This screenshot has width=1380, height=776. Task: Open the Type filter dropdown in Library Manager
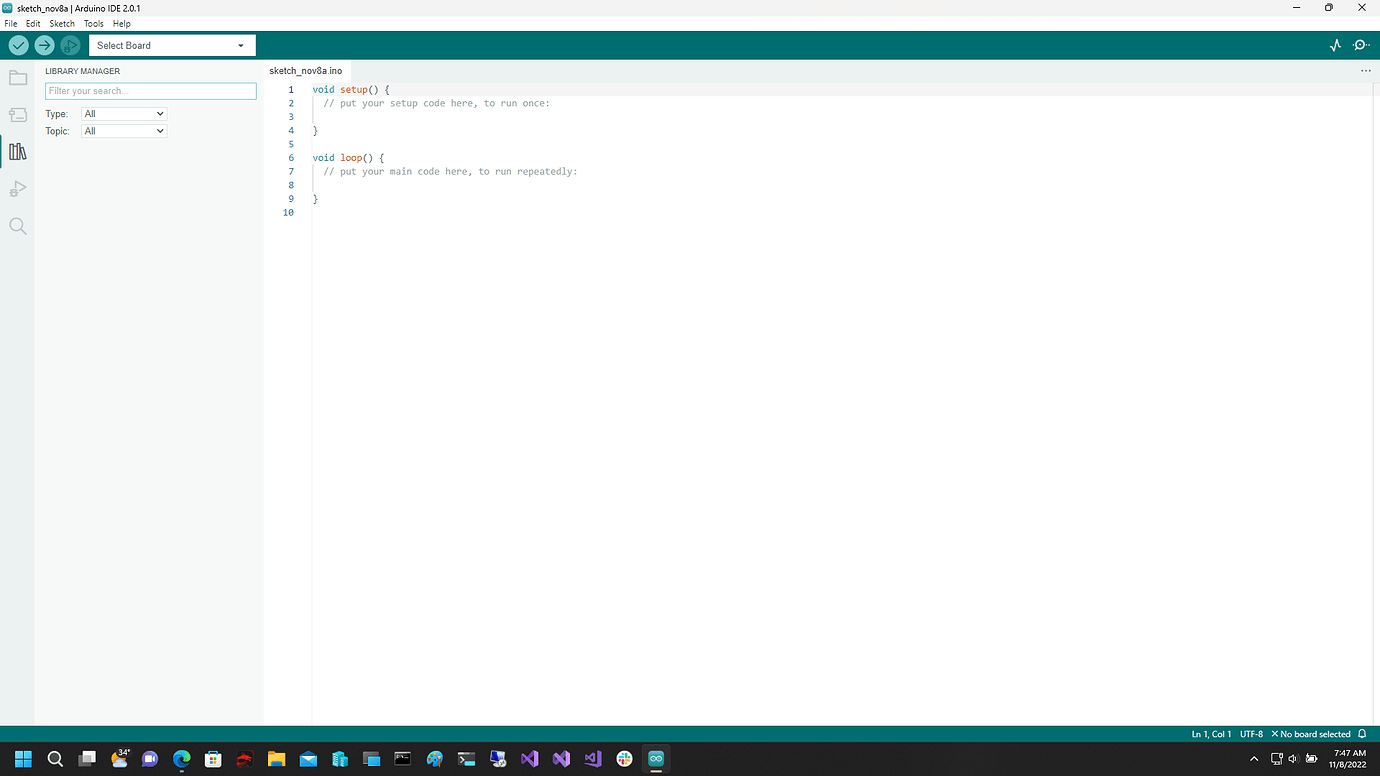click(x=123, y=113)
